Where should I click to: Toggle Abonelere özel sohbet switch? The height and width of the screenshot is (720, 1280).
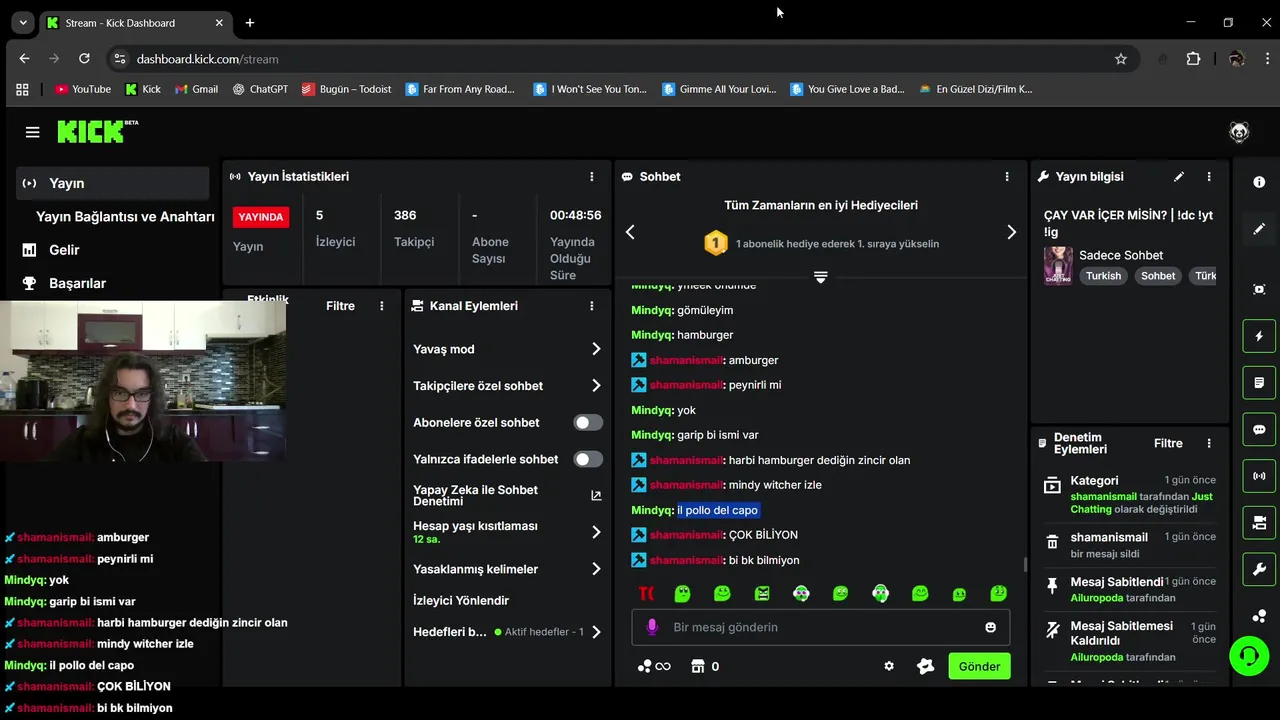[588, 422]
